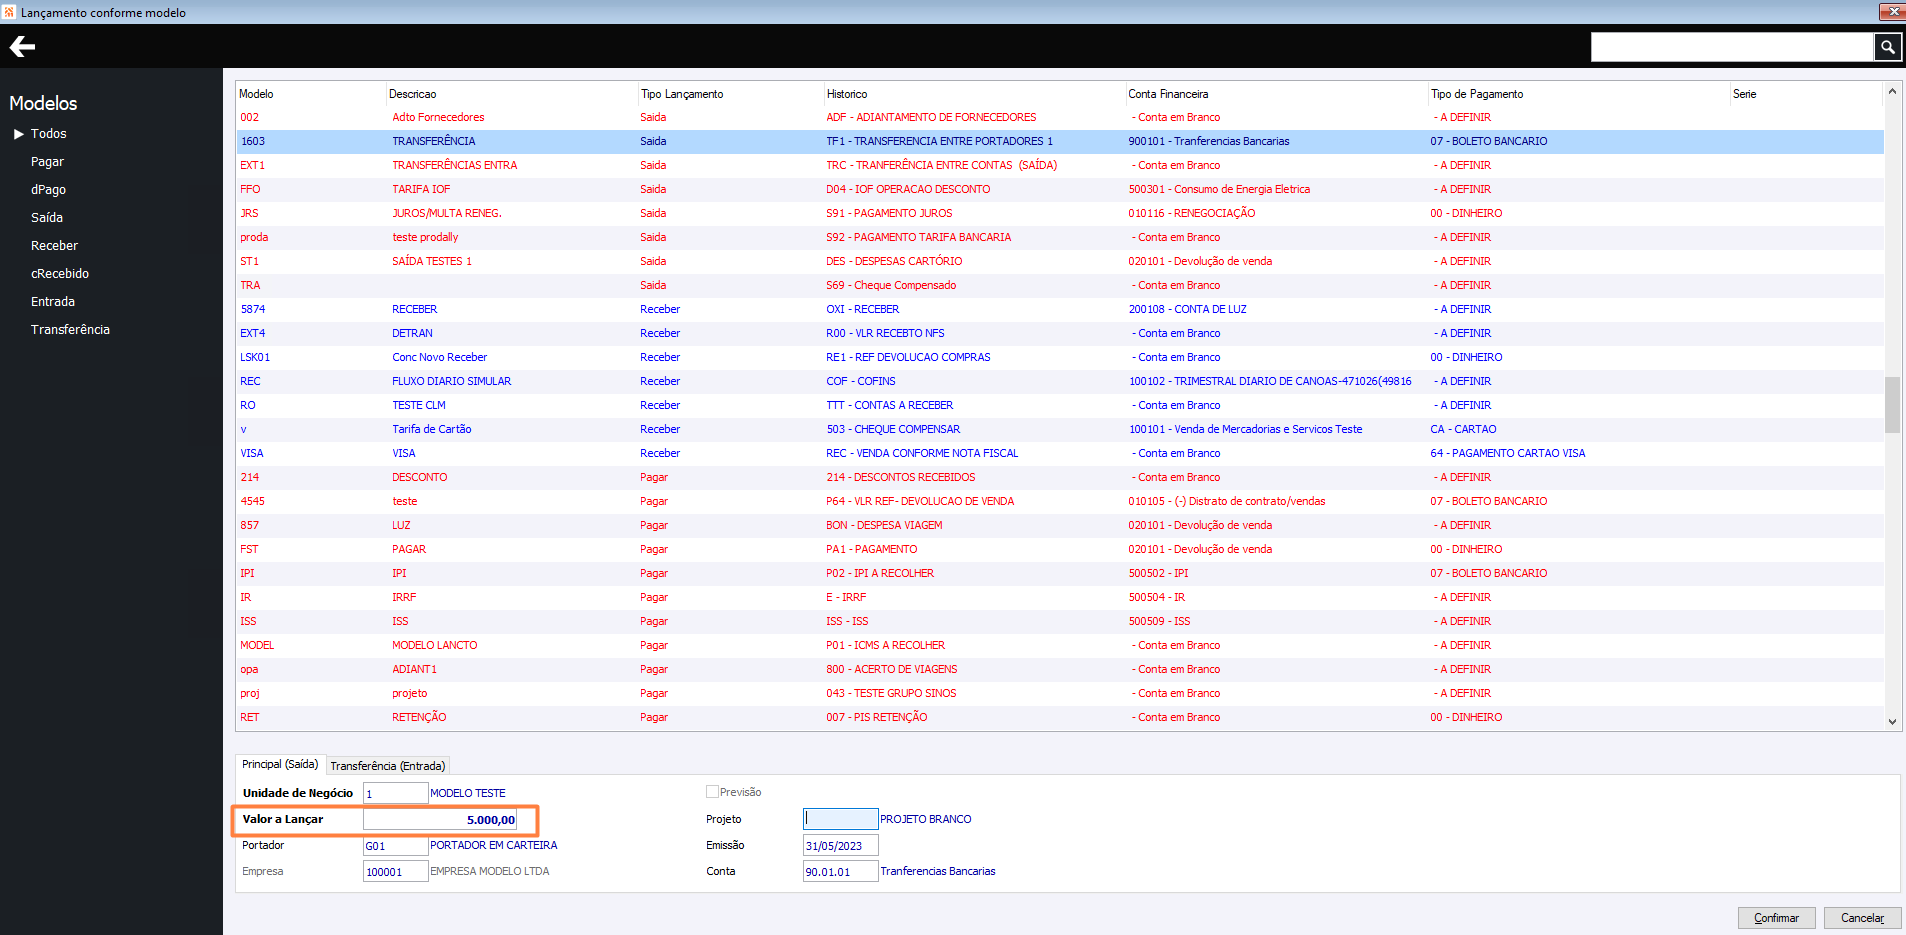This screenshot has width=1906, height=935.
Task: Toggle the Previsão checkbox
Action: pos(712,792)
